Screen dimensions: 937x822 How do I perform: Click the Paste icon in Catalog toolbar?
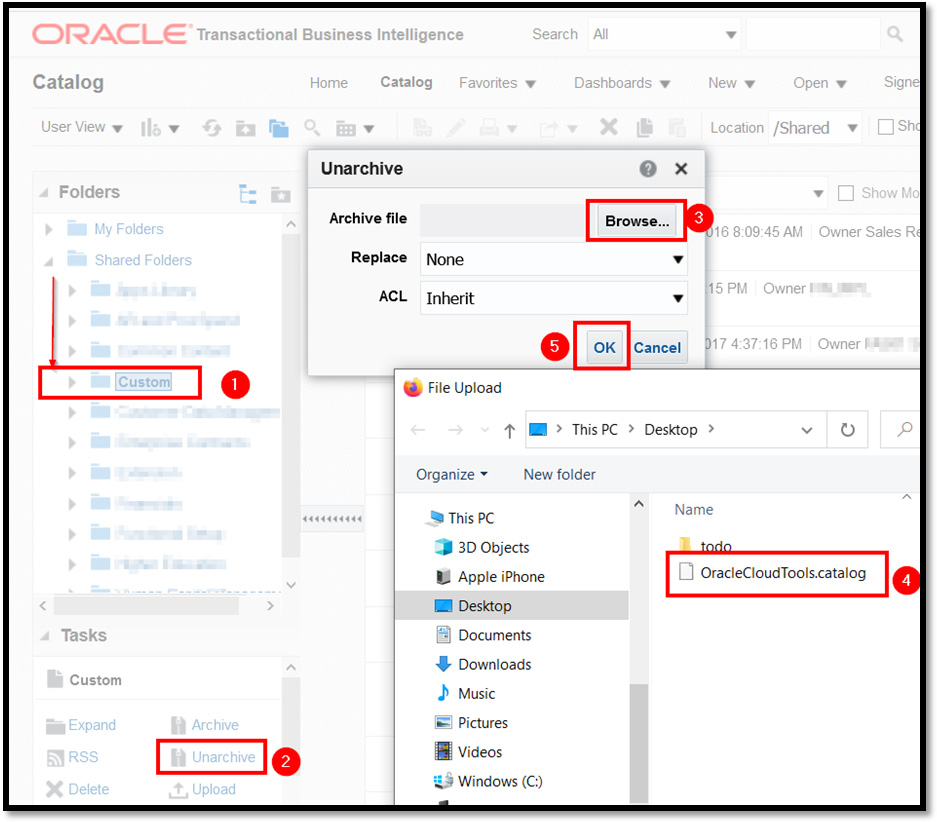point(676,127)
